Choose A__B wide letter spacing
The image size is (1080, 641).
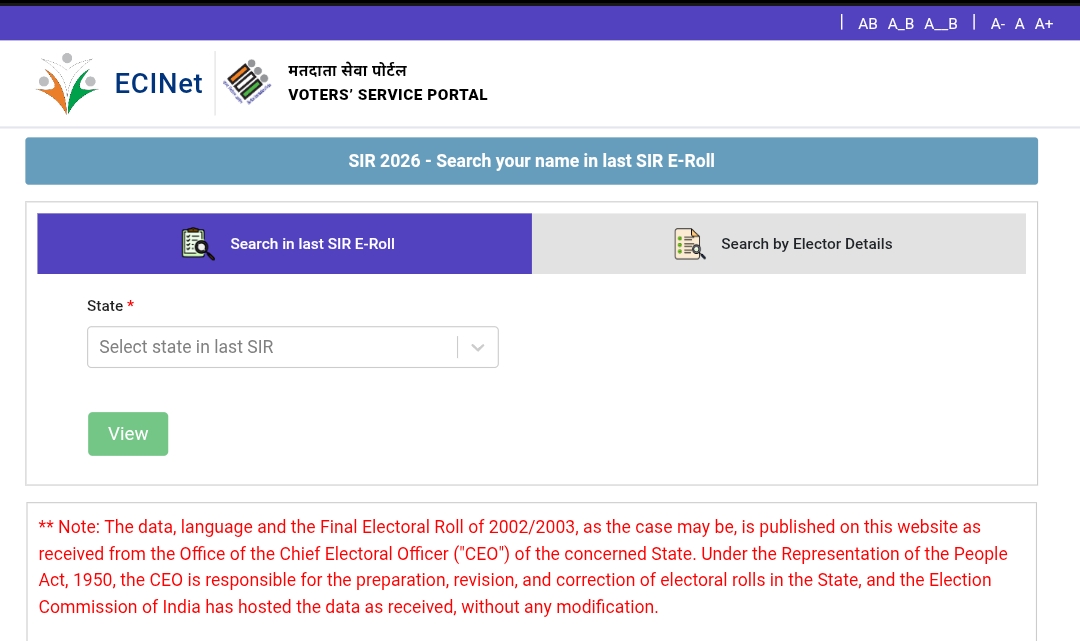click(x=940, y=24)
